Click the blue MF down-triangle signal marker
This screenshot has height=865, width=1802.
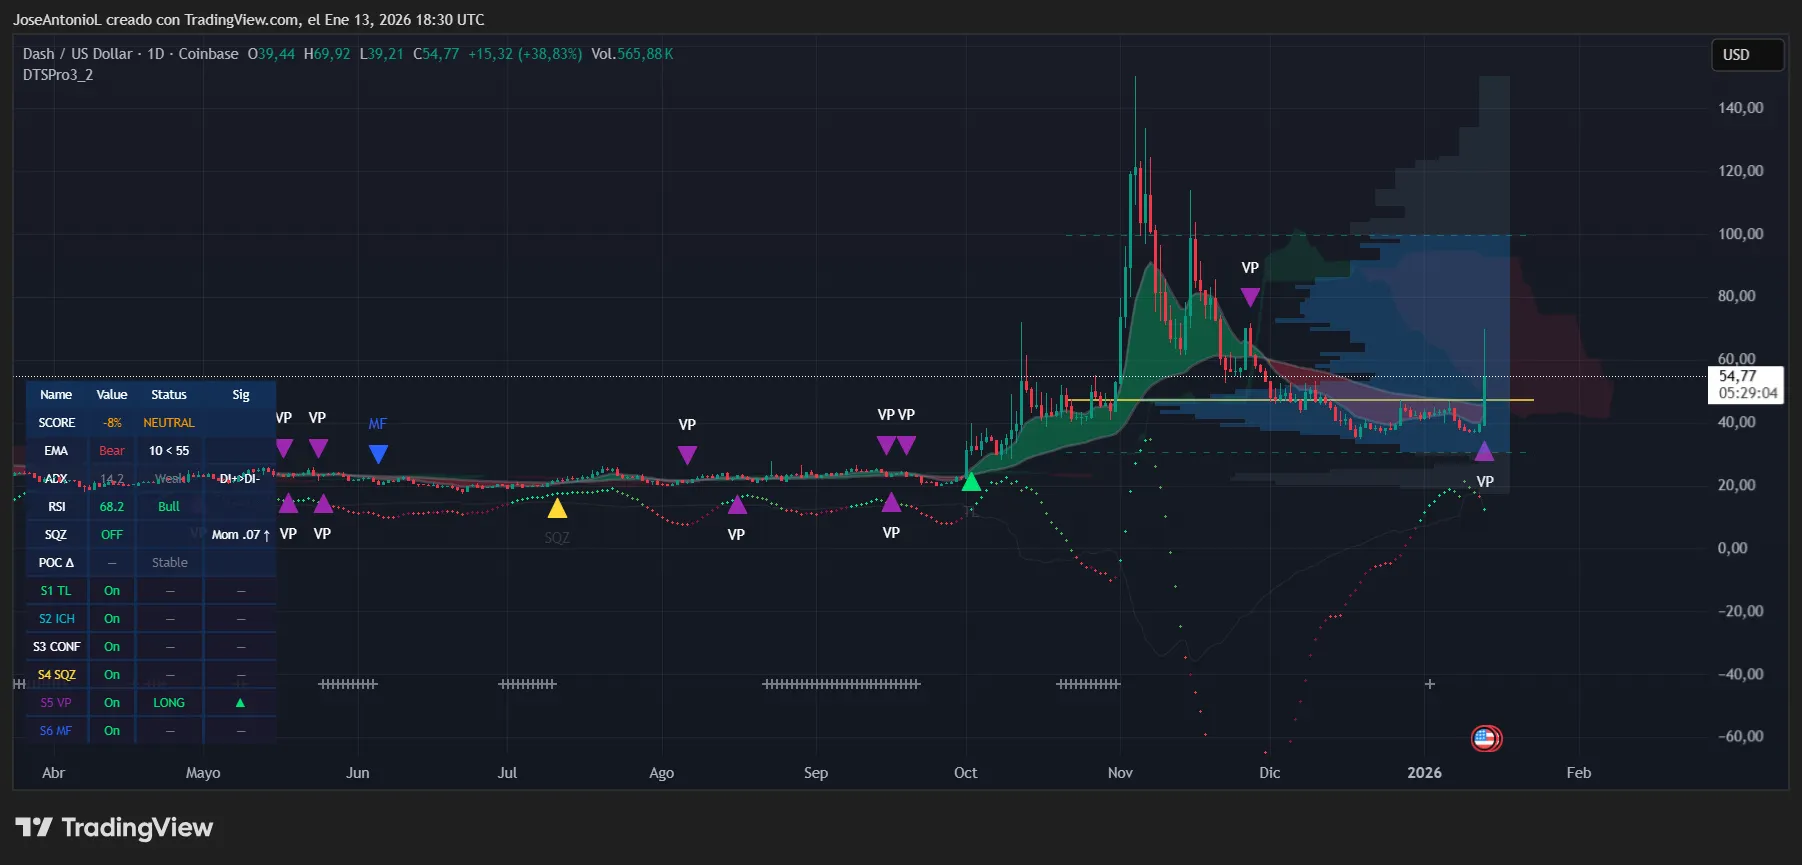point(378,454)
